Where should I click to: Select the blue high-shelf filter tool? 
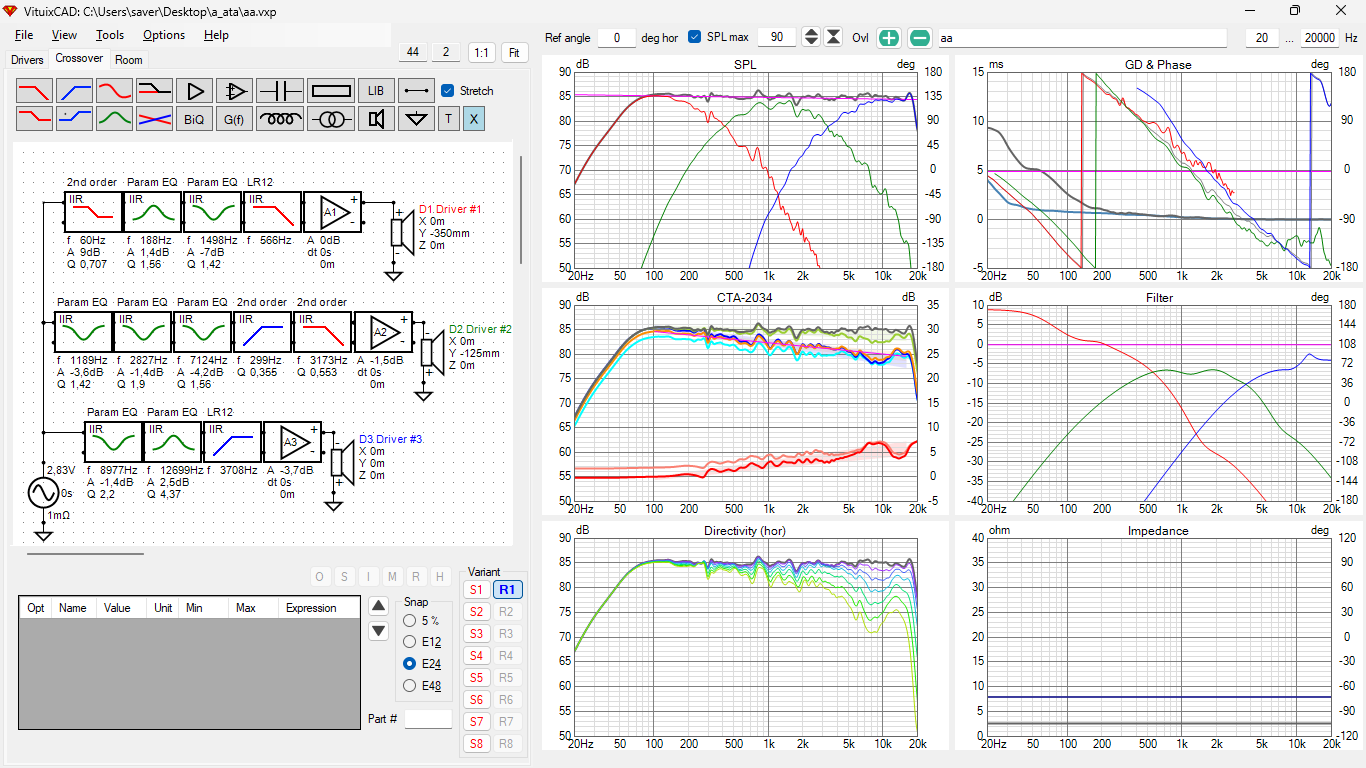click(75, 119)
